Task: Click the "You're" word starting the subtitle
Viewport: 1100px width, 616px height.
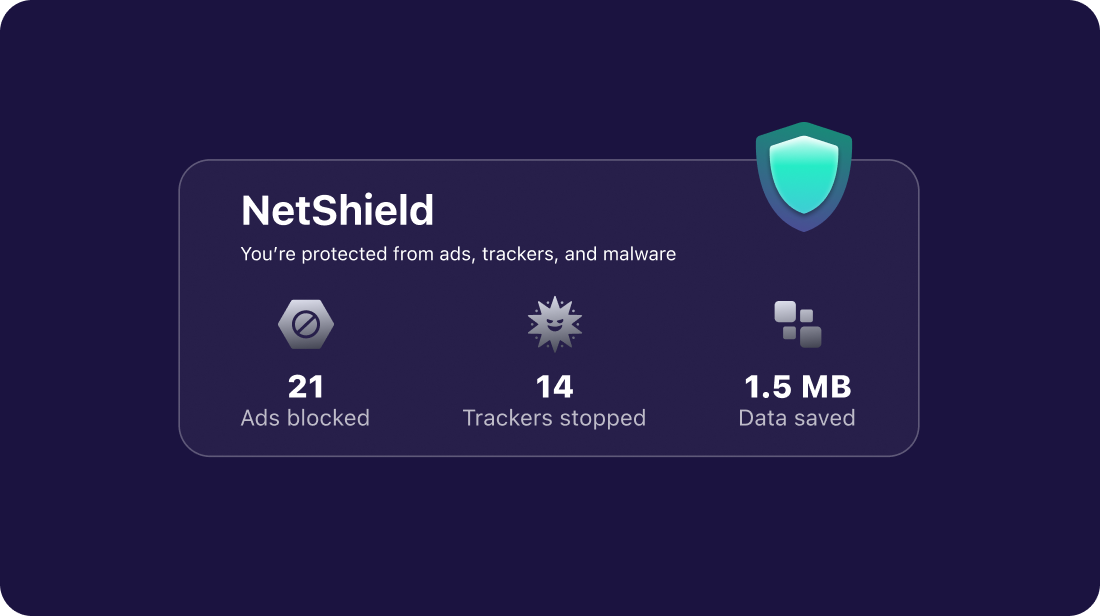Action: pos(265,254)
